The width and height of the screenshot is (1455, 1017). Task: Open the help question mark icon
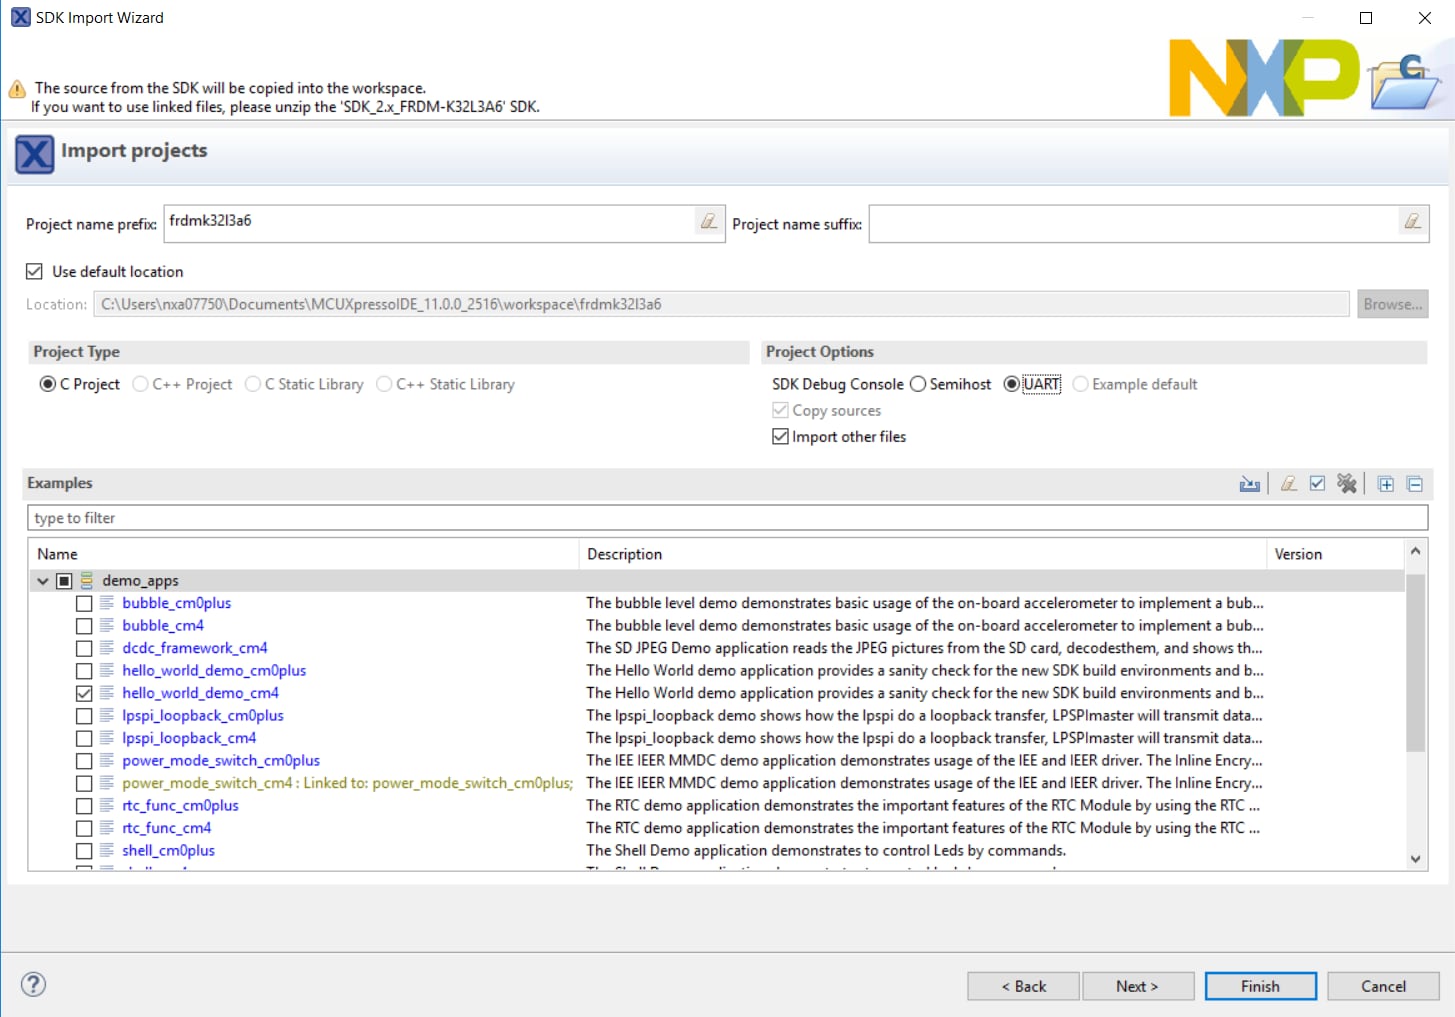(33, 985)
